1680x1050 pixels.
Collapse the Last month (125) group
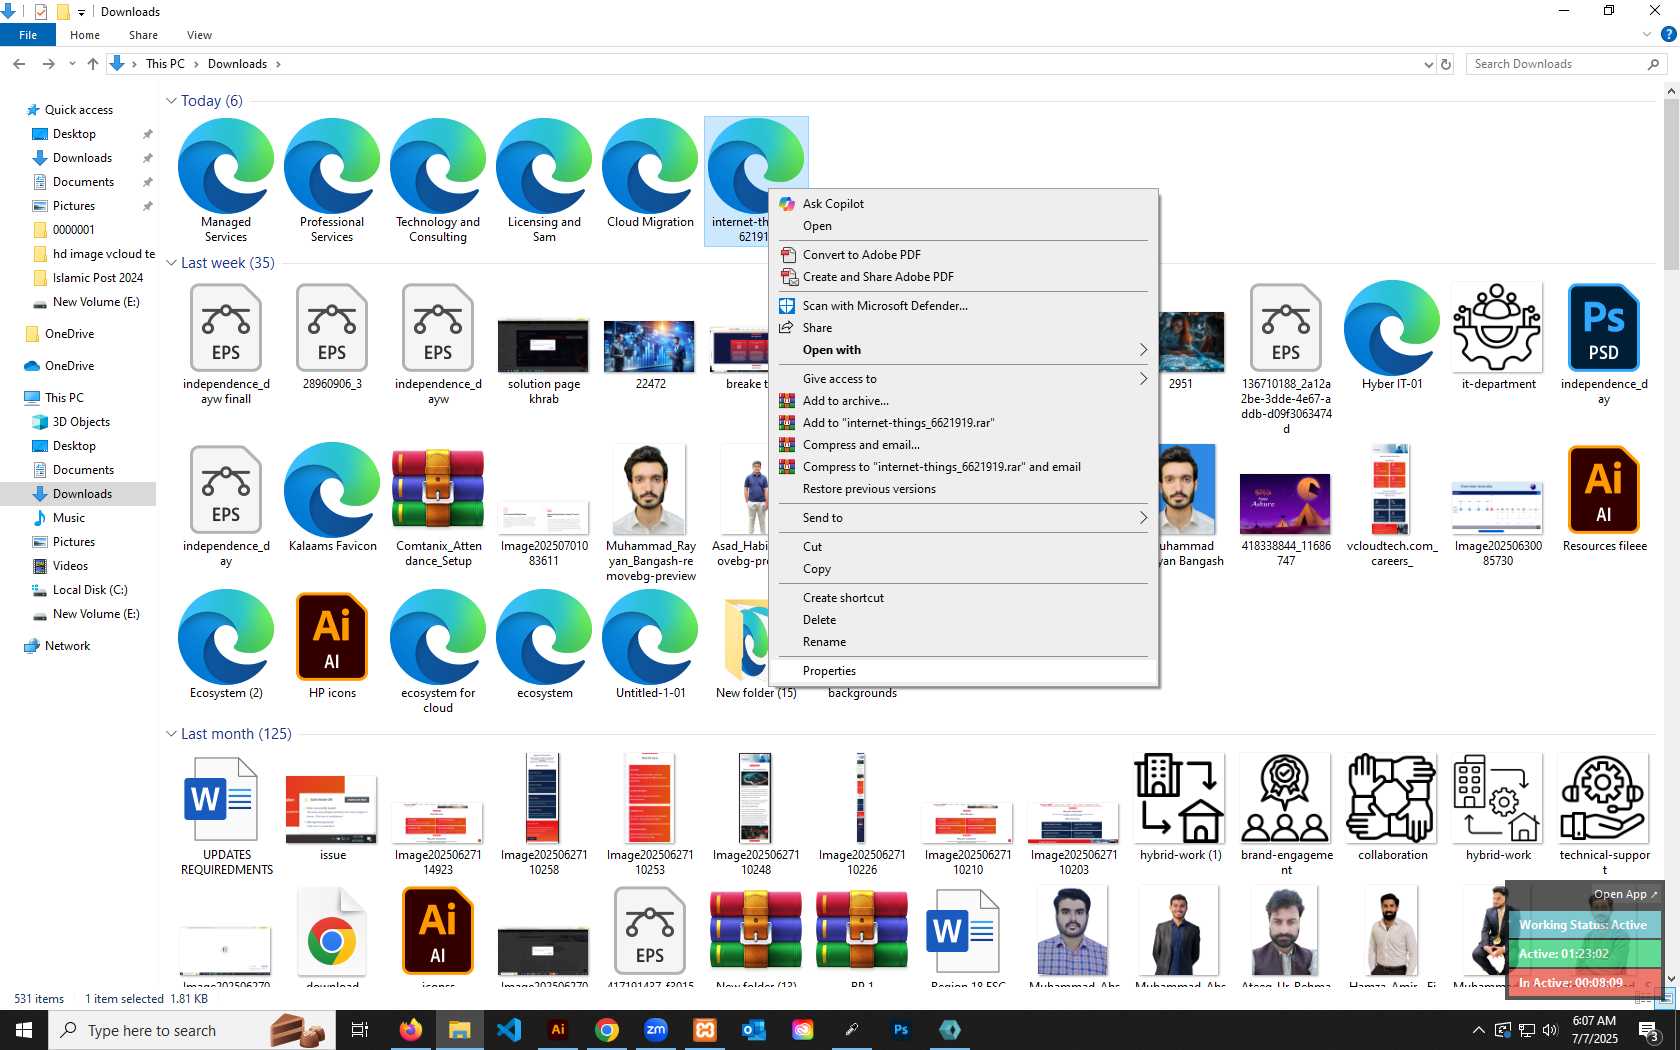[x=171, y=734]
